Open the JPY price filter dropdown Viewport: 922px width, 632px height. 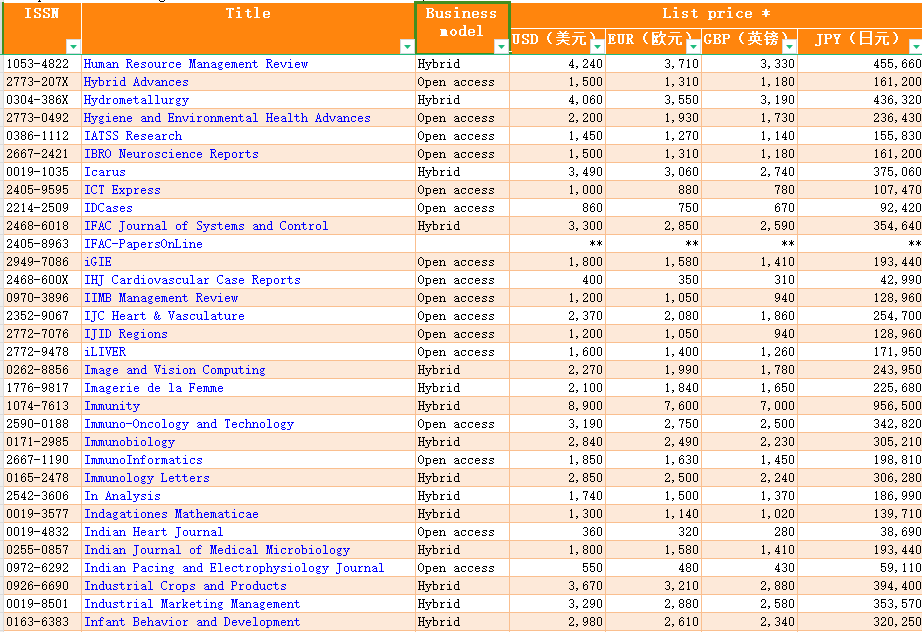click(914, 47)
